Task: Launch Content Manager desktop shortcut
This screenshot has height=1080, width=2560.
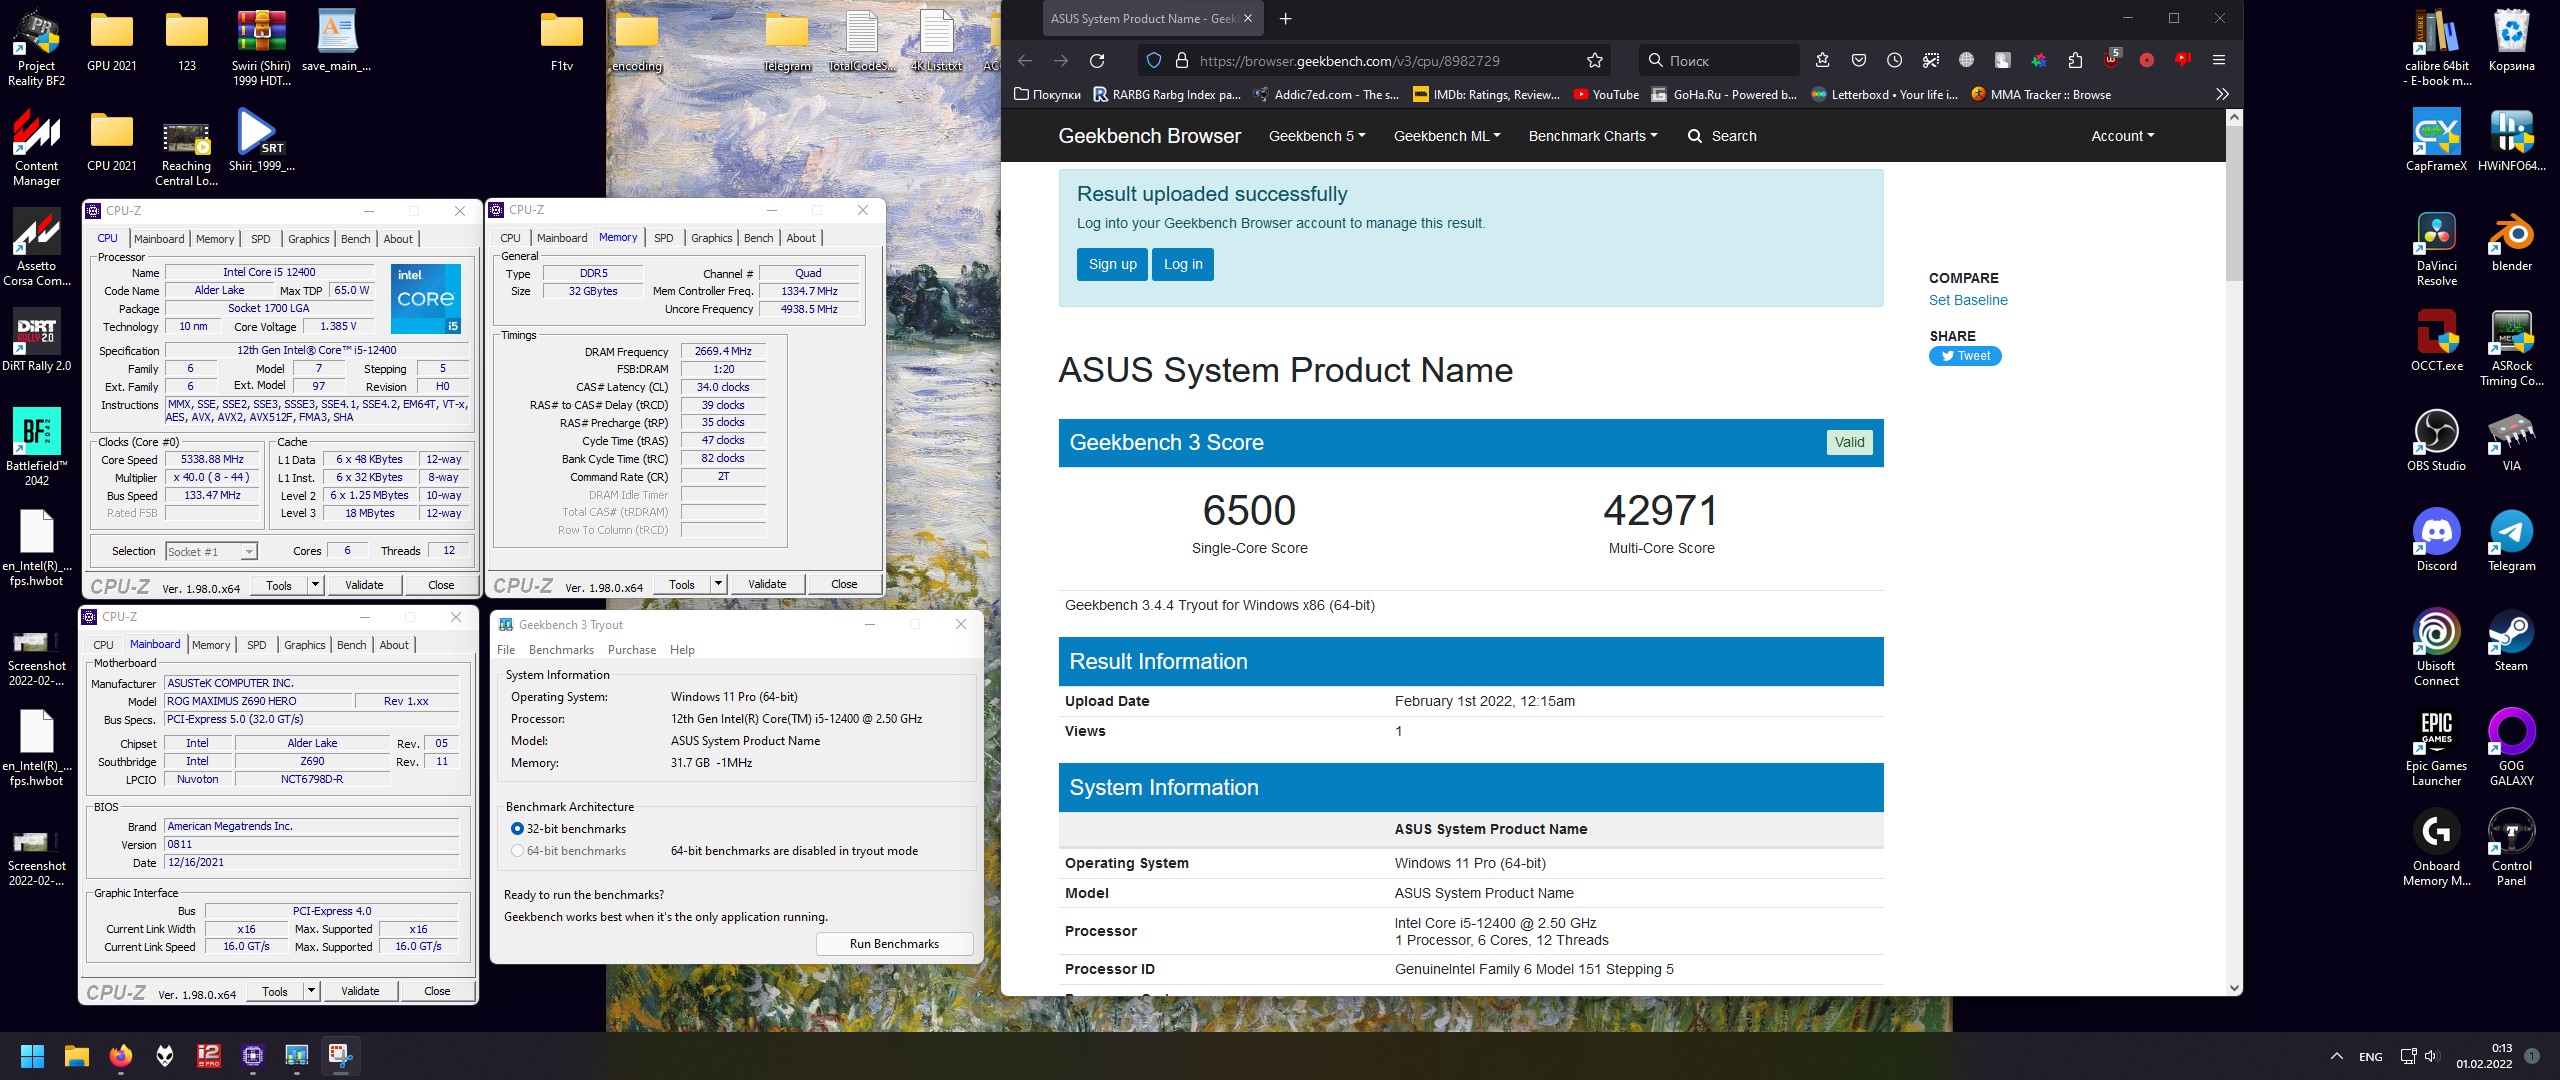Action: tap(36, 148)
